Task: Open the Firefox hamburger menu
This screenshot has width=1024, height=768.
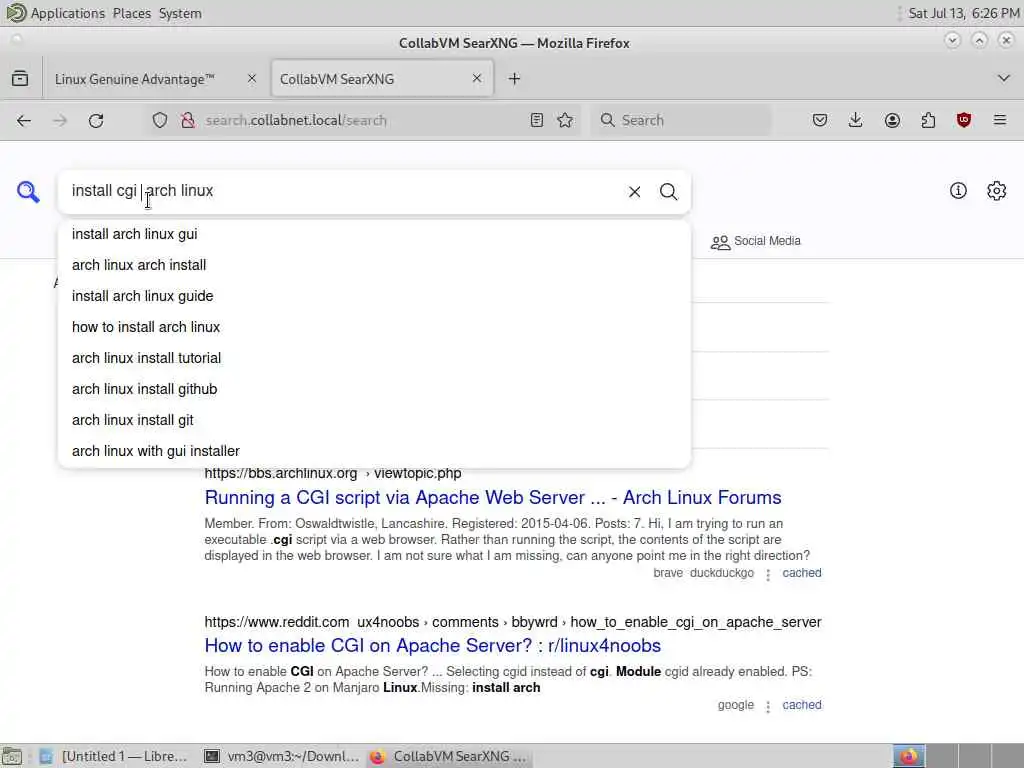Action: [x=1000, y=120]
